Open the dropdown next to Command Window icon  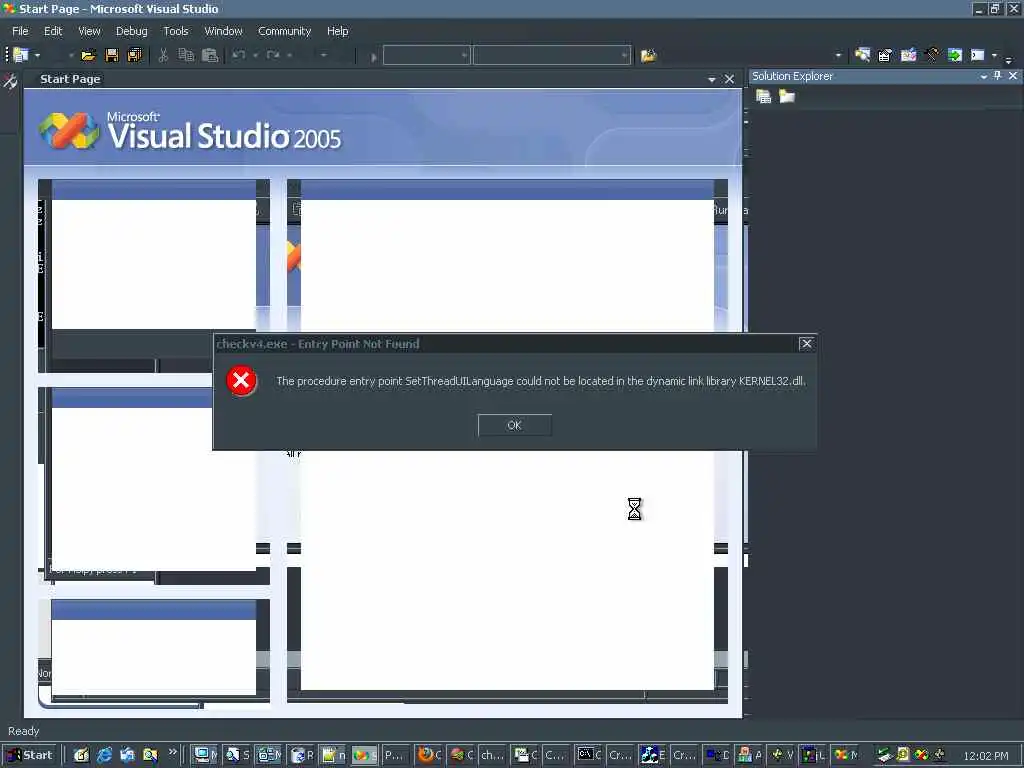point(994,56)
